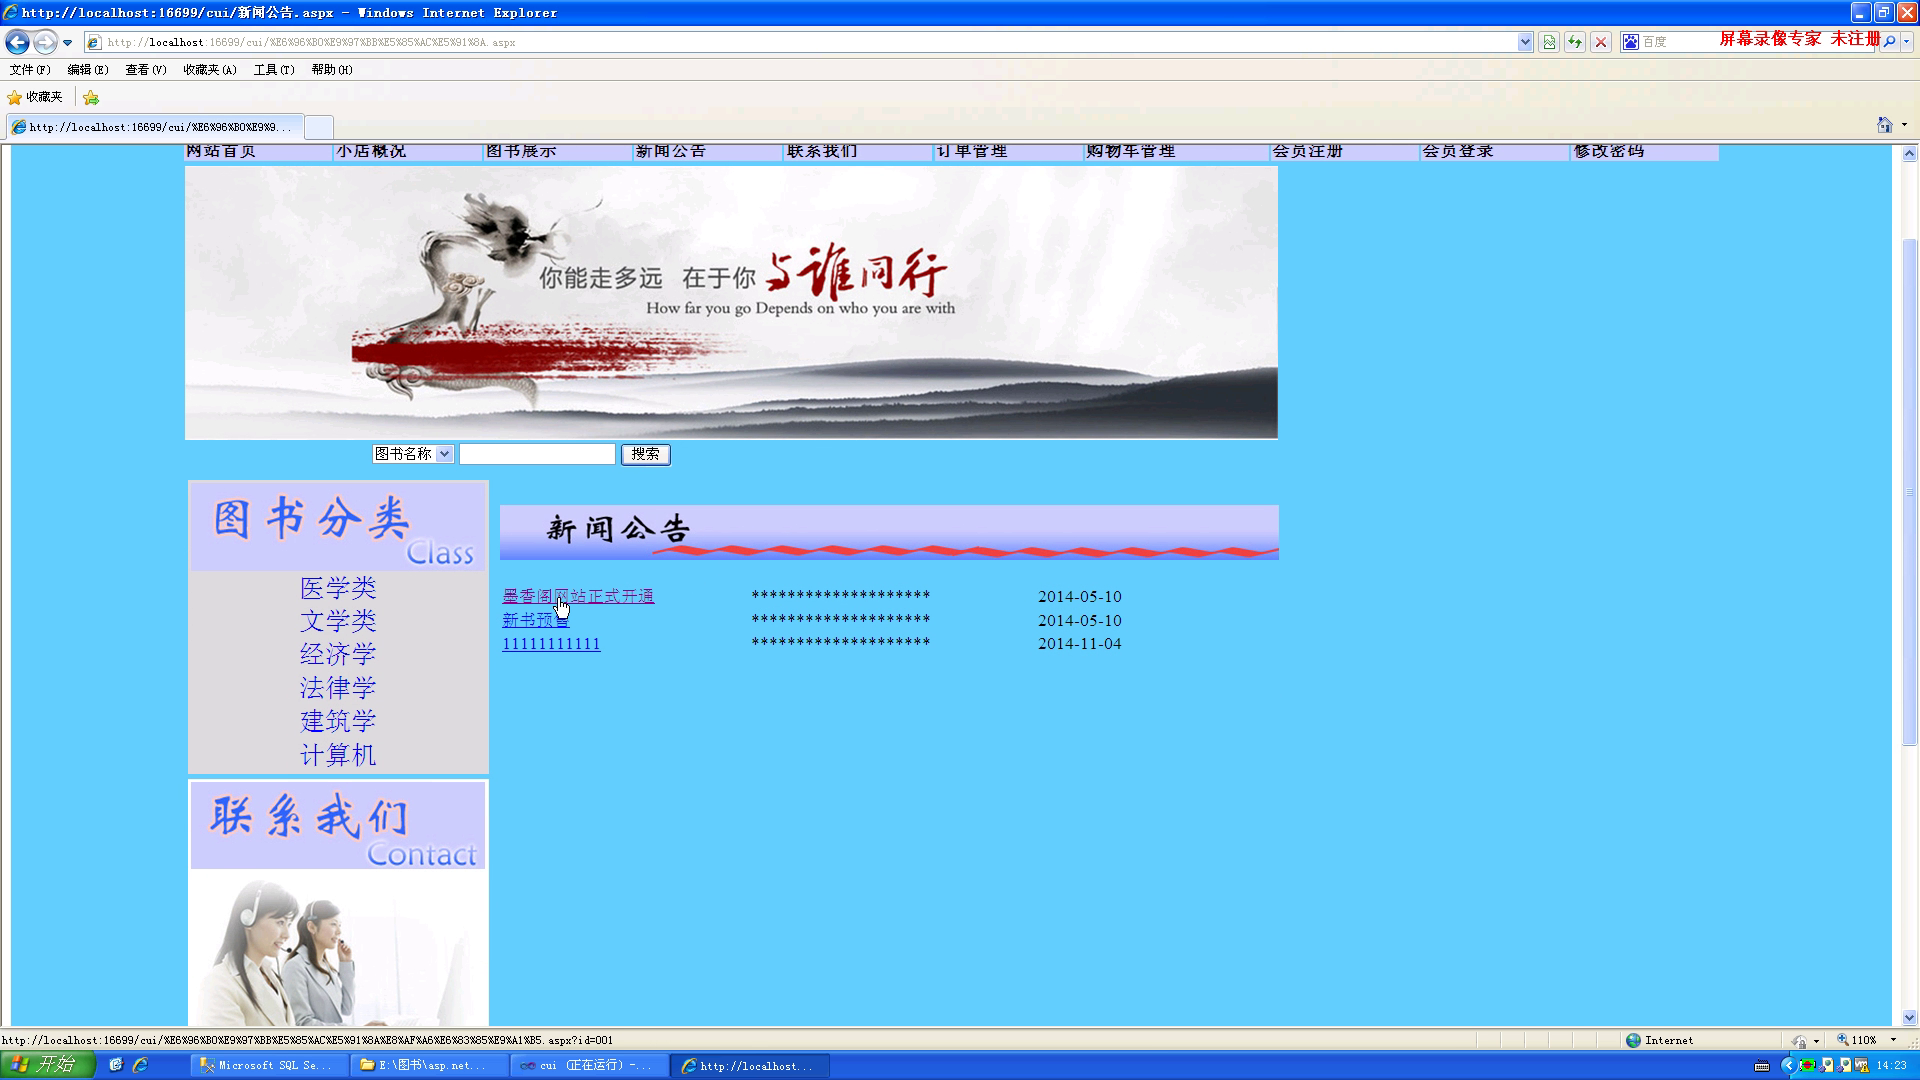Click the 联系我们 Contact sidebar banner

tap(338, 825)
